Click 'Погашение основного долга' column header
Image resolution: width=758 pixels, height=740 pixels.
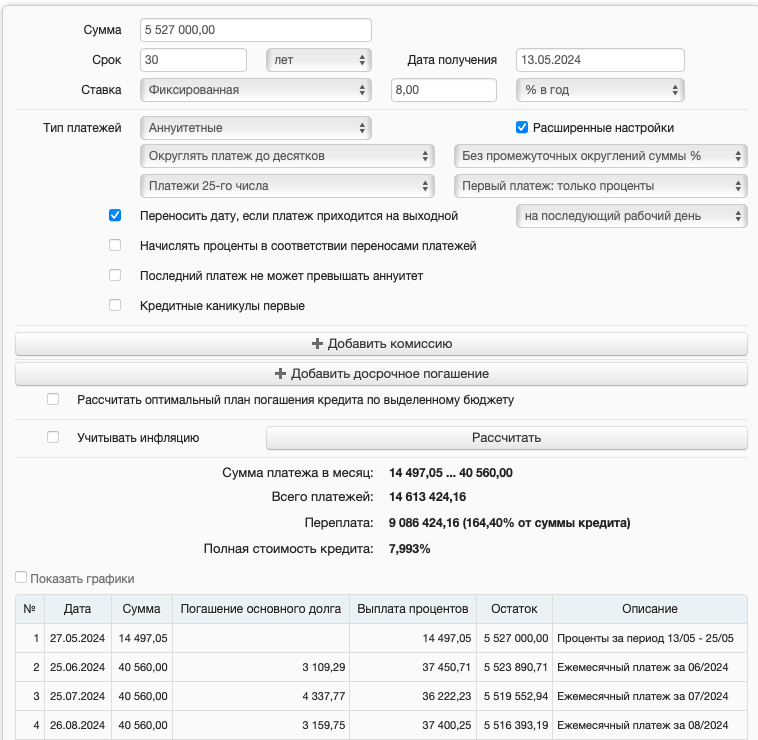point(261,609)
